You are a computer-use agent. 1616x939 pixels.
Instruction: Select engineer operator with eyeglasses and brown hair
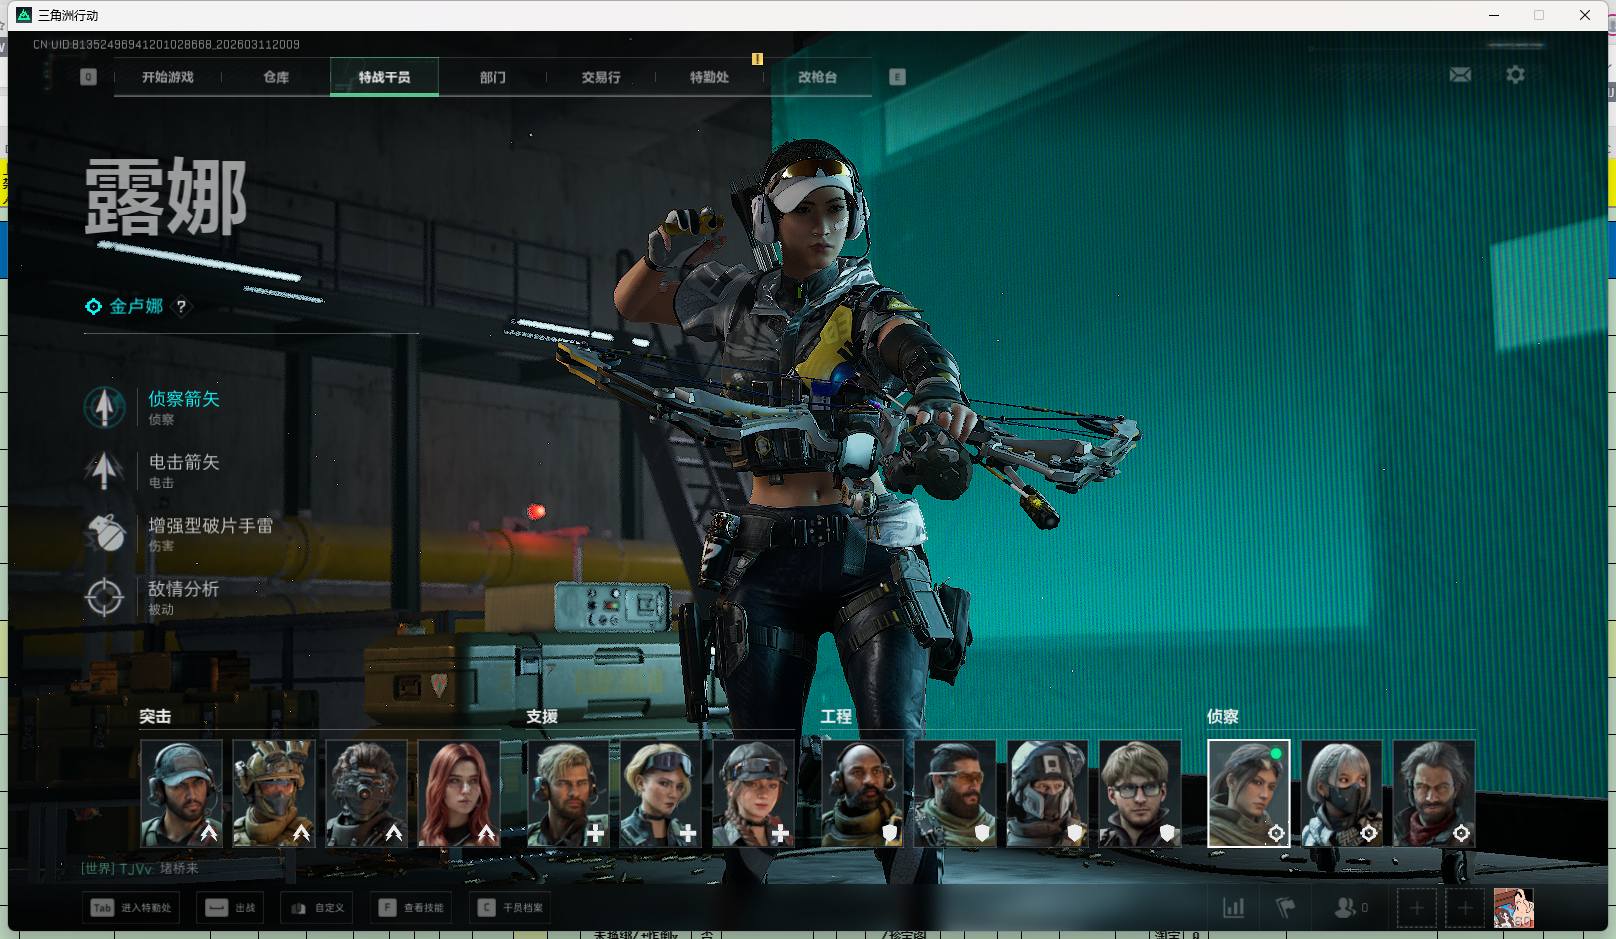click(1140, 793)
